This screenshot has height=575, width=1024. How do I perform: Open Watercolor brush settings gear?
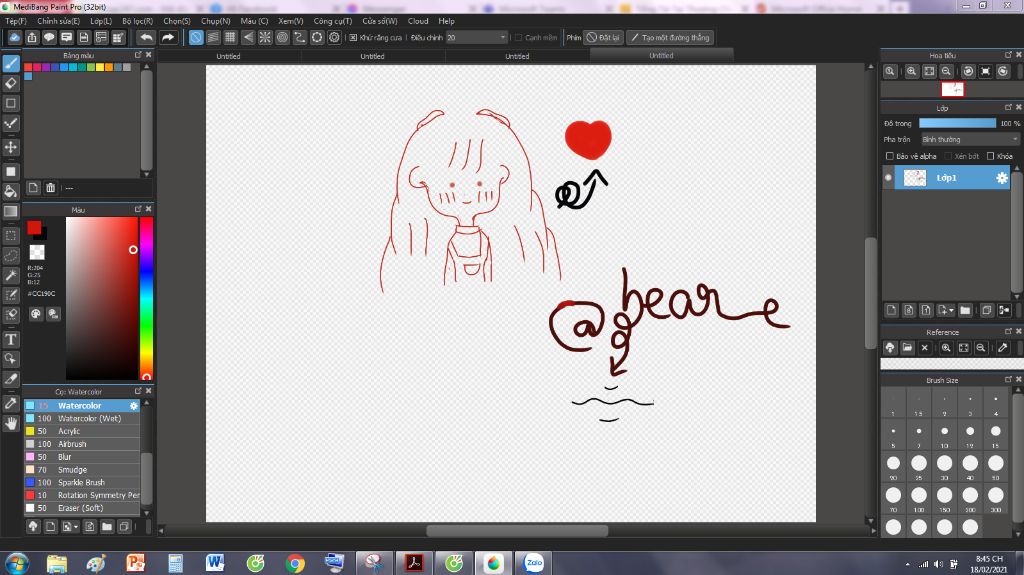pyautogui.click(x=134, y=406)
